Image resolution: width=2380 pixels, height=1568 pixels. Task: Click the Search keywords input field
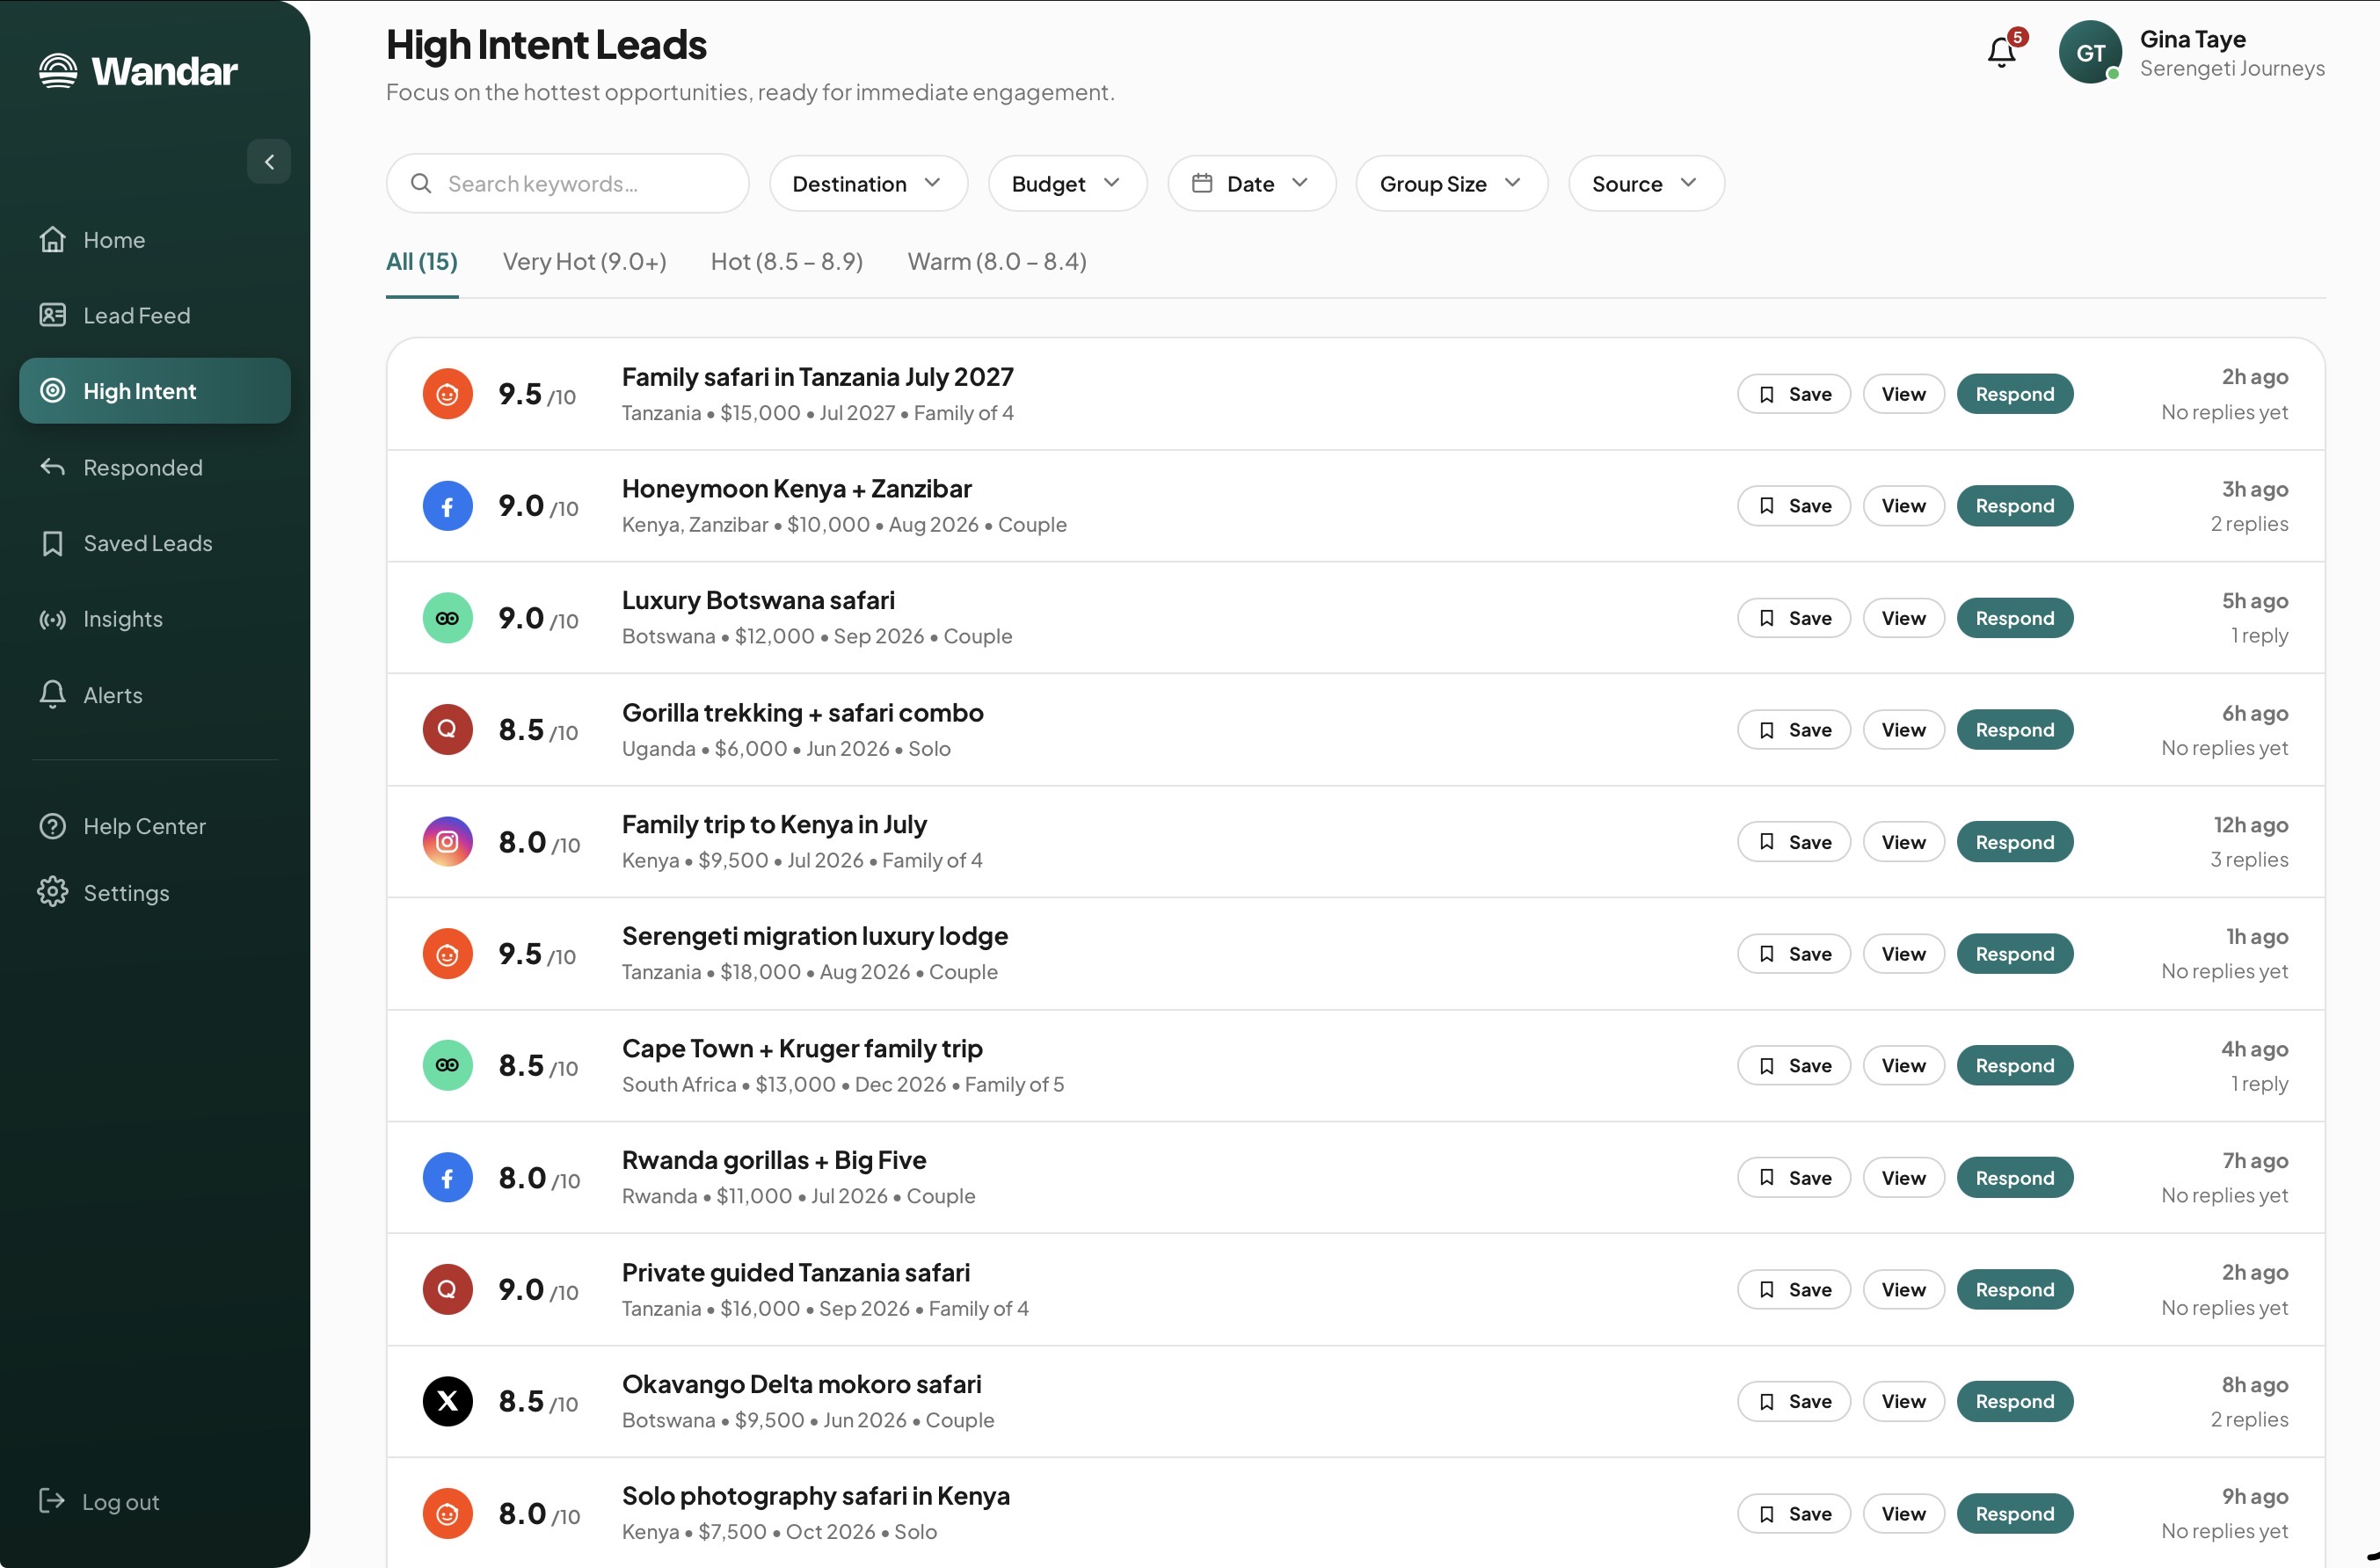(x=568, y=184)
